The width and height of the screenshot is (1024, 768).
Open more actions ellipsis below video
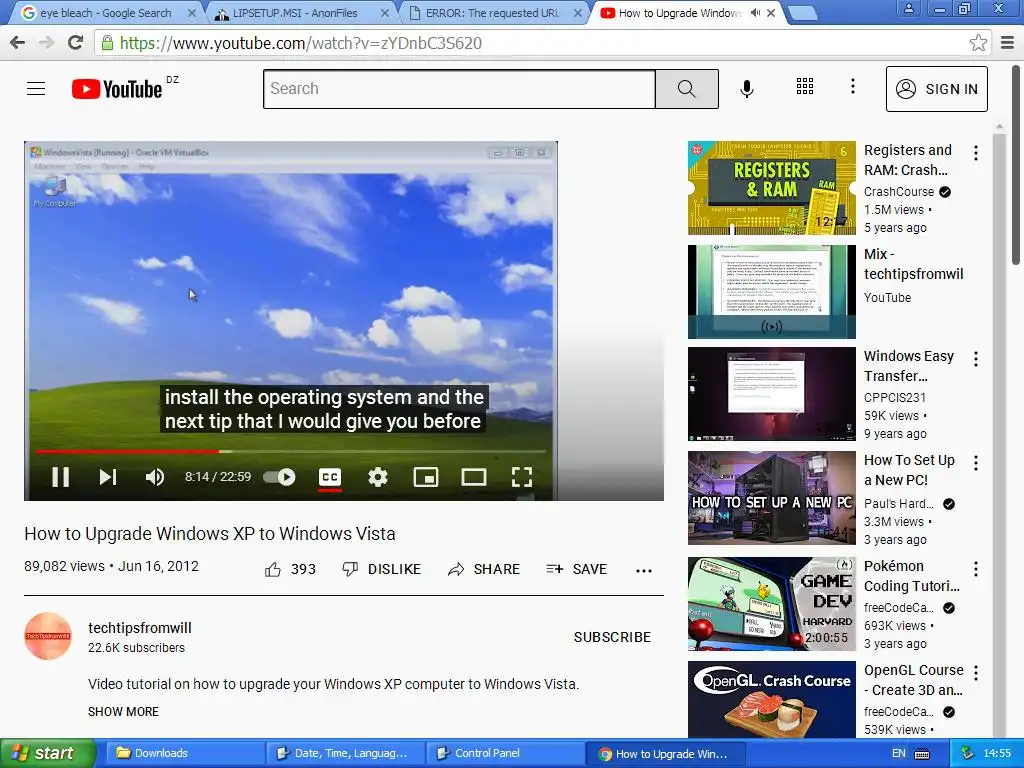point(644,570)
